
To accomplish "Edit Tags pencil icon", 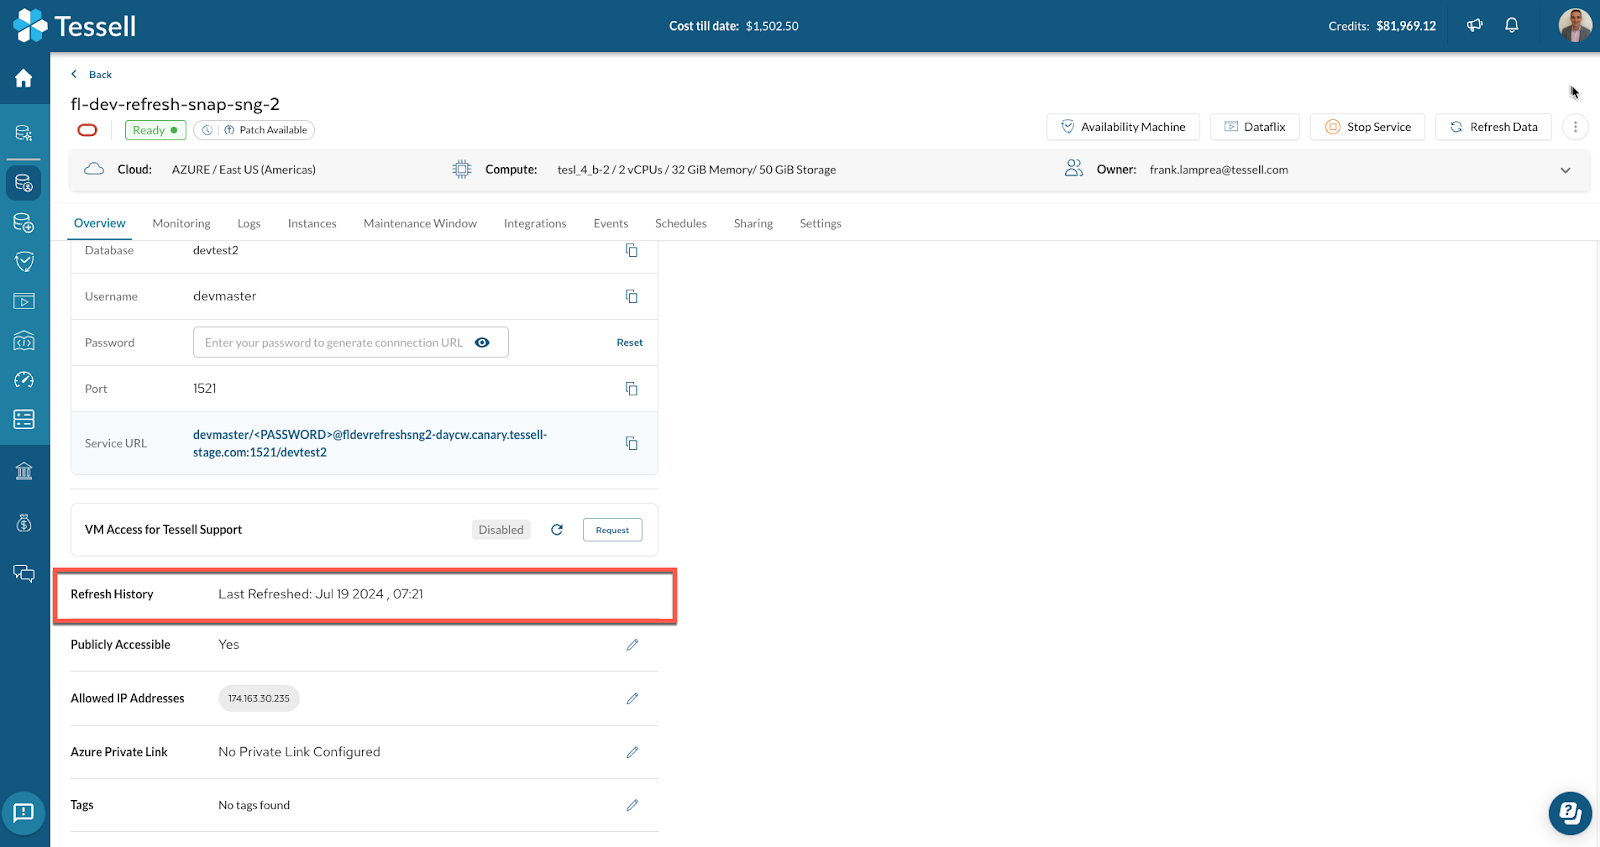I will coord(632,805).
